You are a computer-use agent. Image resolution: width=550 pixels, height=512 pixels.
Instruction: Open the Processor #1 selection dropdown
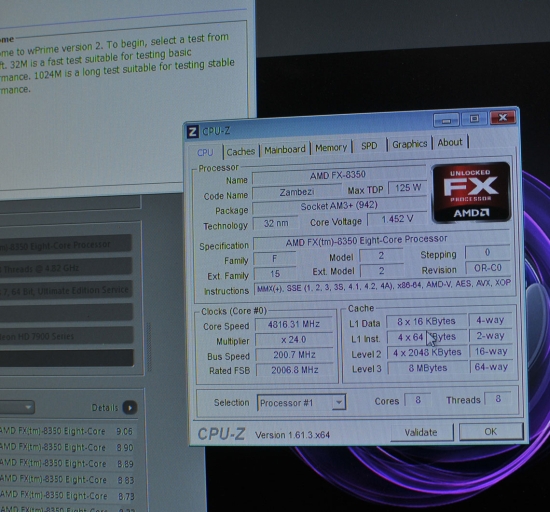(x=301, y=403)
